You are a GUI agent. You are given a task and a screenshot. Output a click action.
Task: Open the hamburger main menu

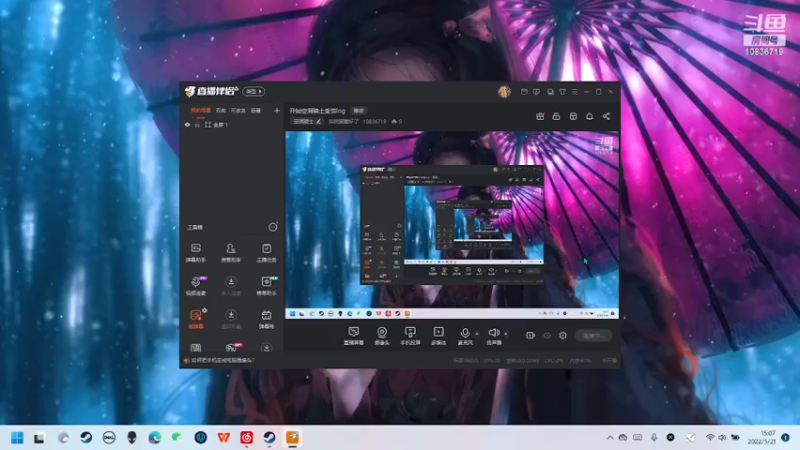574,92
